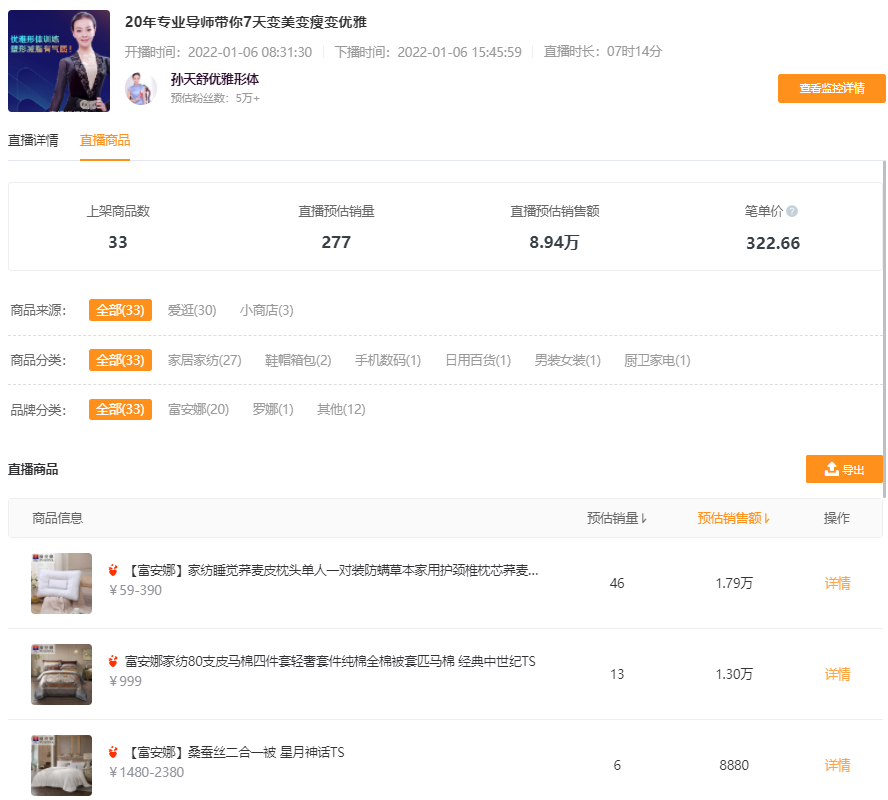Click the 322.66 average order value
888x800 pixels.
click(772, 243)
